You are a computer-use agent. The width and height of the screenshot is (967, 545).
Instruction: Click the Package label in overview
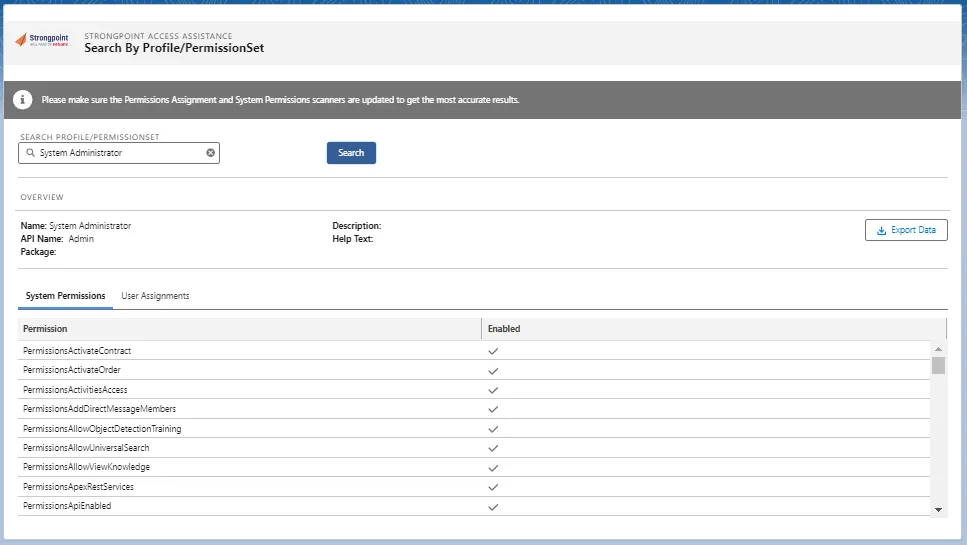coord(38,252)
